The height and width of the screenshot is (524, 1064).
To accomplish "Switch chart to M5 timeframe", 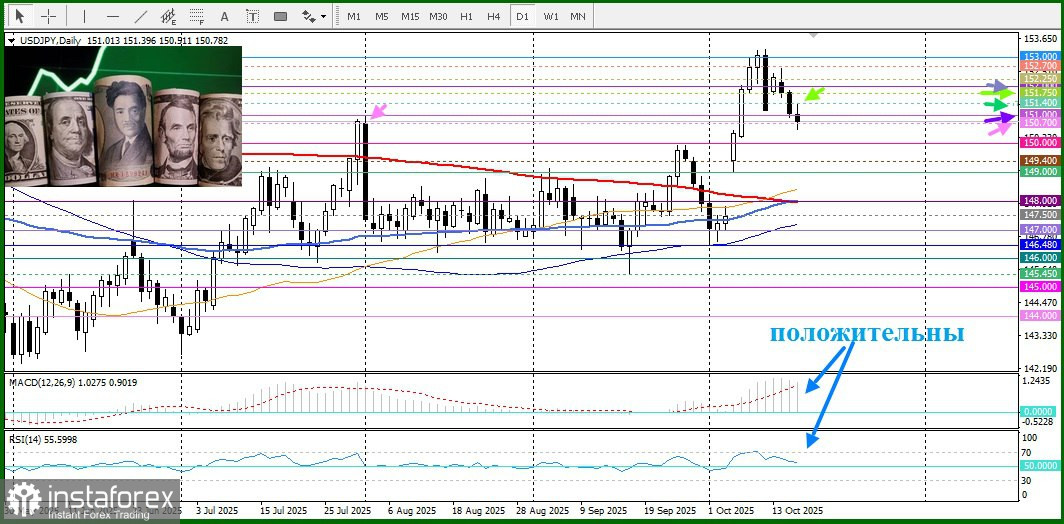I will pos(381,16).
